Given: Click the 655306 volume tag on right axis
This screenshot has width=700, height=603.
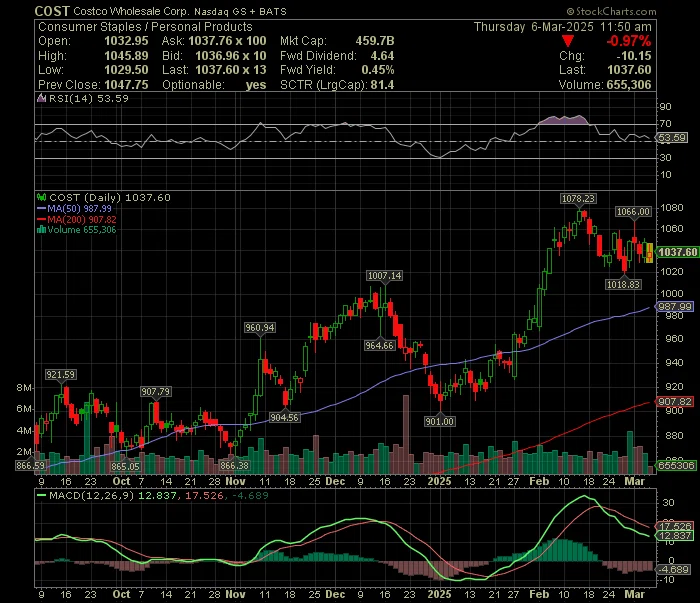Looking at the screenshot, I should [x=677, y=466].
